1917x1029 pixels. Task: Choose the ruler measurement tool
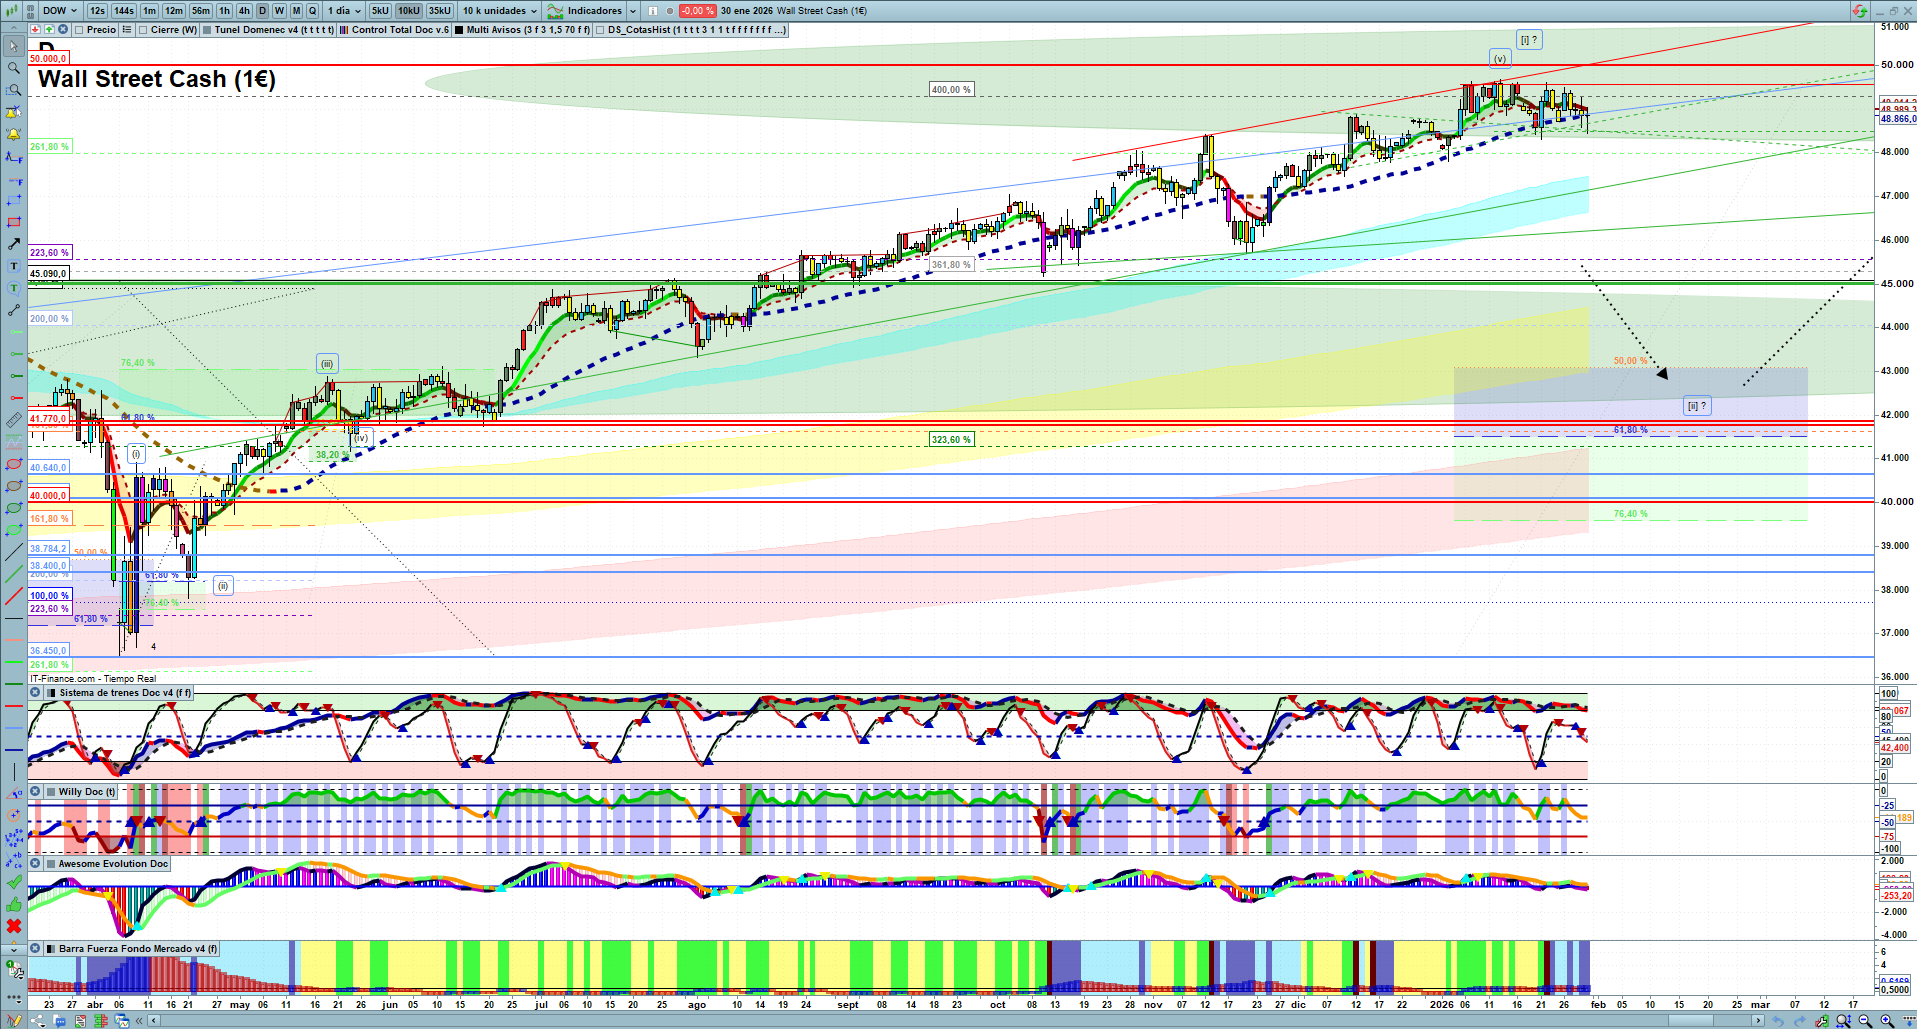14,420
